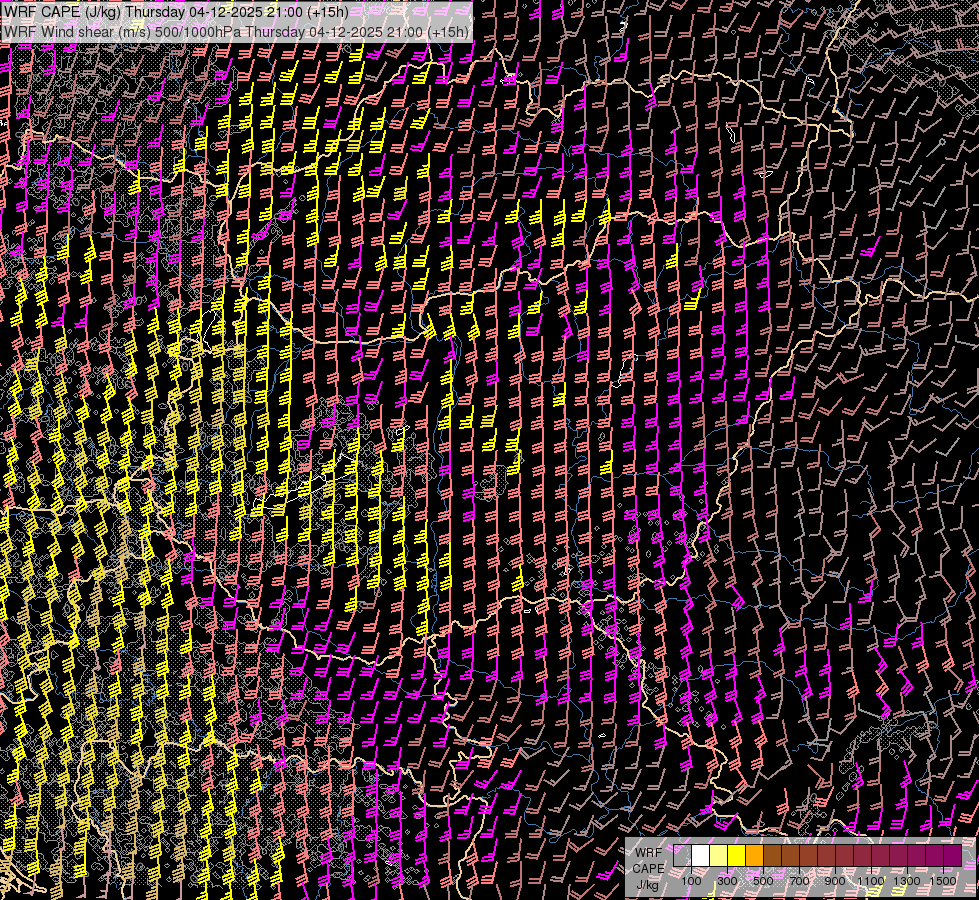Click the WRF CAPE title line
The height and width of the screenshot is (900, 979).
(175, 12)
